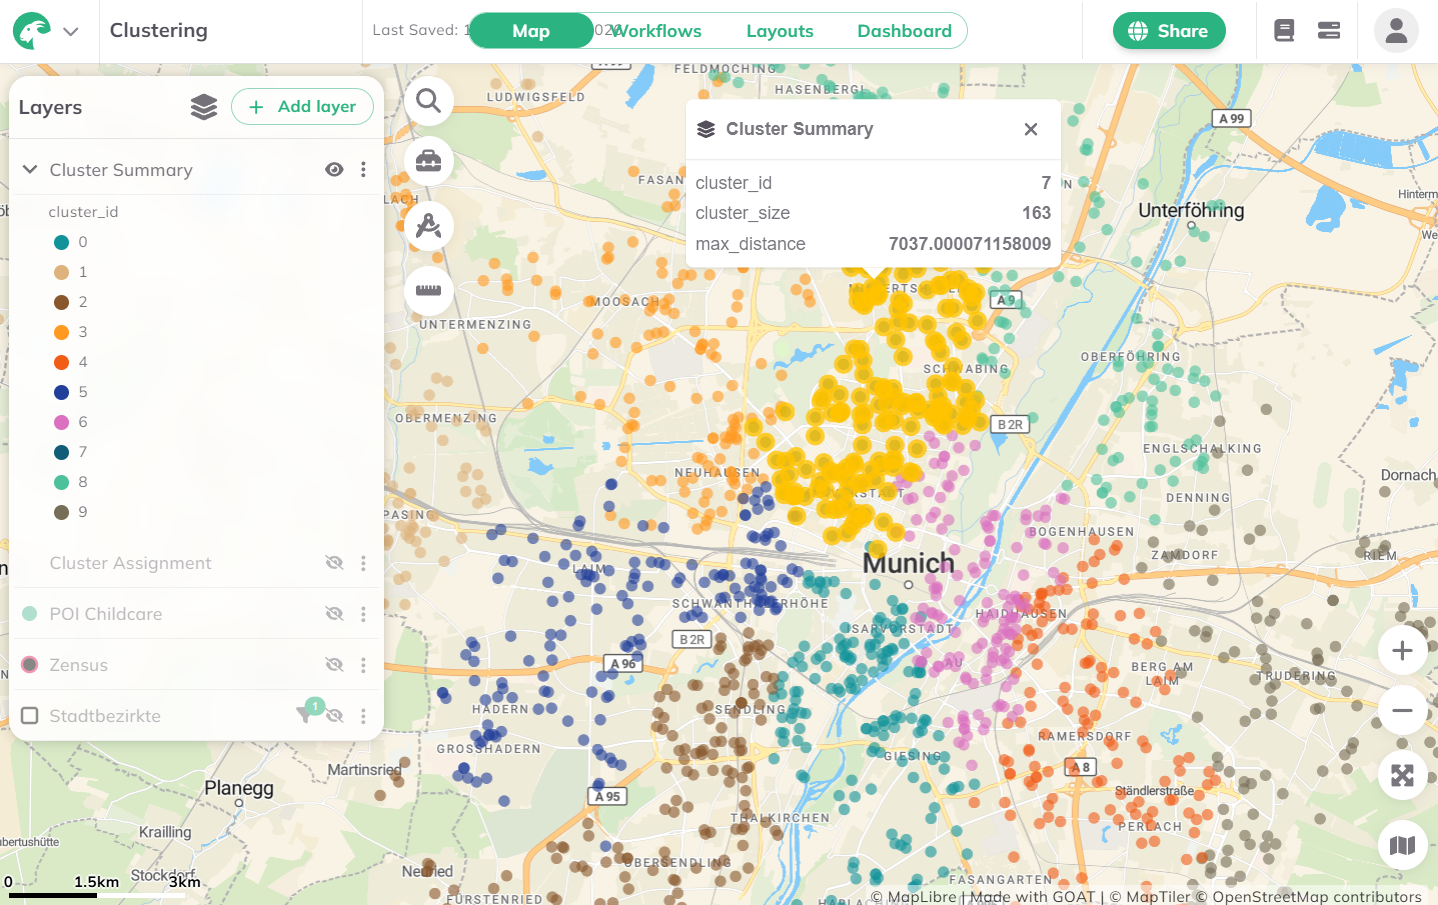Open the project name dropdown arrow
This screenshot has height=905, width=1438.
[x=70, y=30]
